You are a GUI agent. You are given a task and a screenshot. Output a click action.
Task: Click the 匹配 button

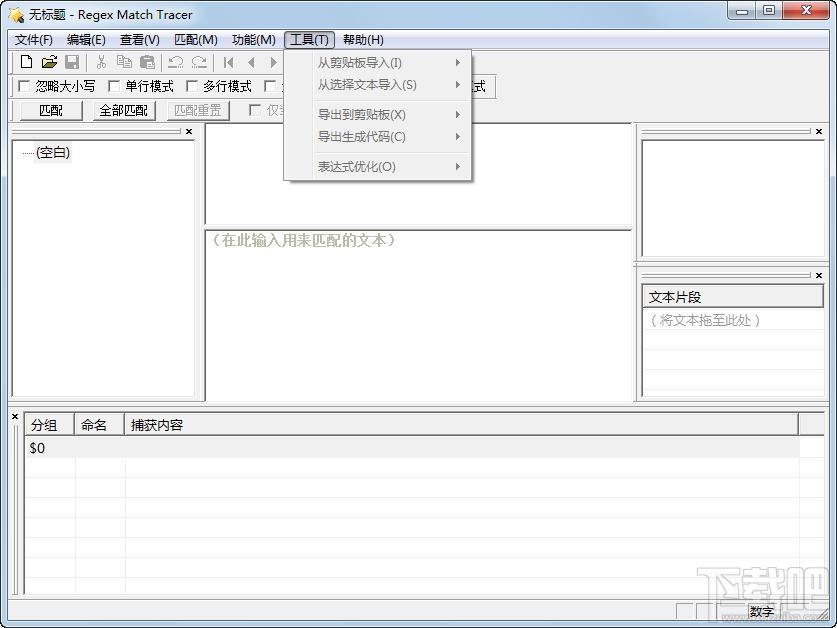[x=51, y=110]
